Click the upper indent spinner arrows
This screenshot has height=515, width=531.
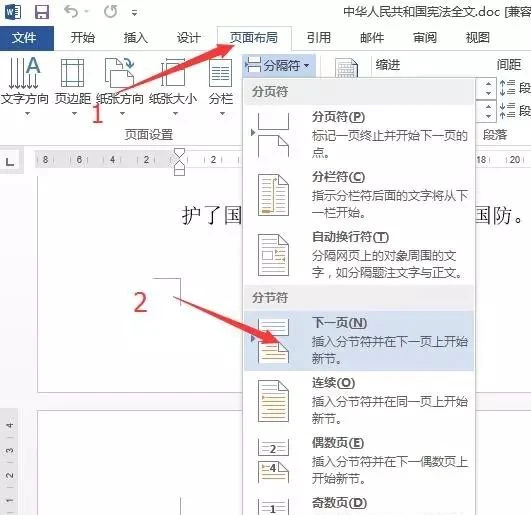[x=488, y=88]
